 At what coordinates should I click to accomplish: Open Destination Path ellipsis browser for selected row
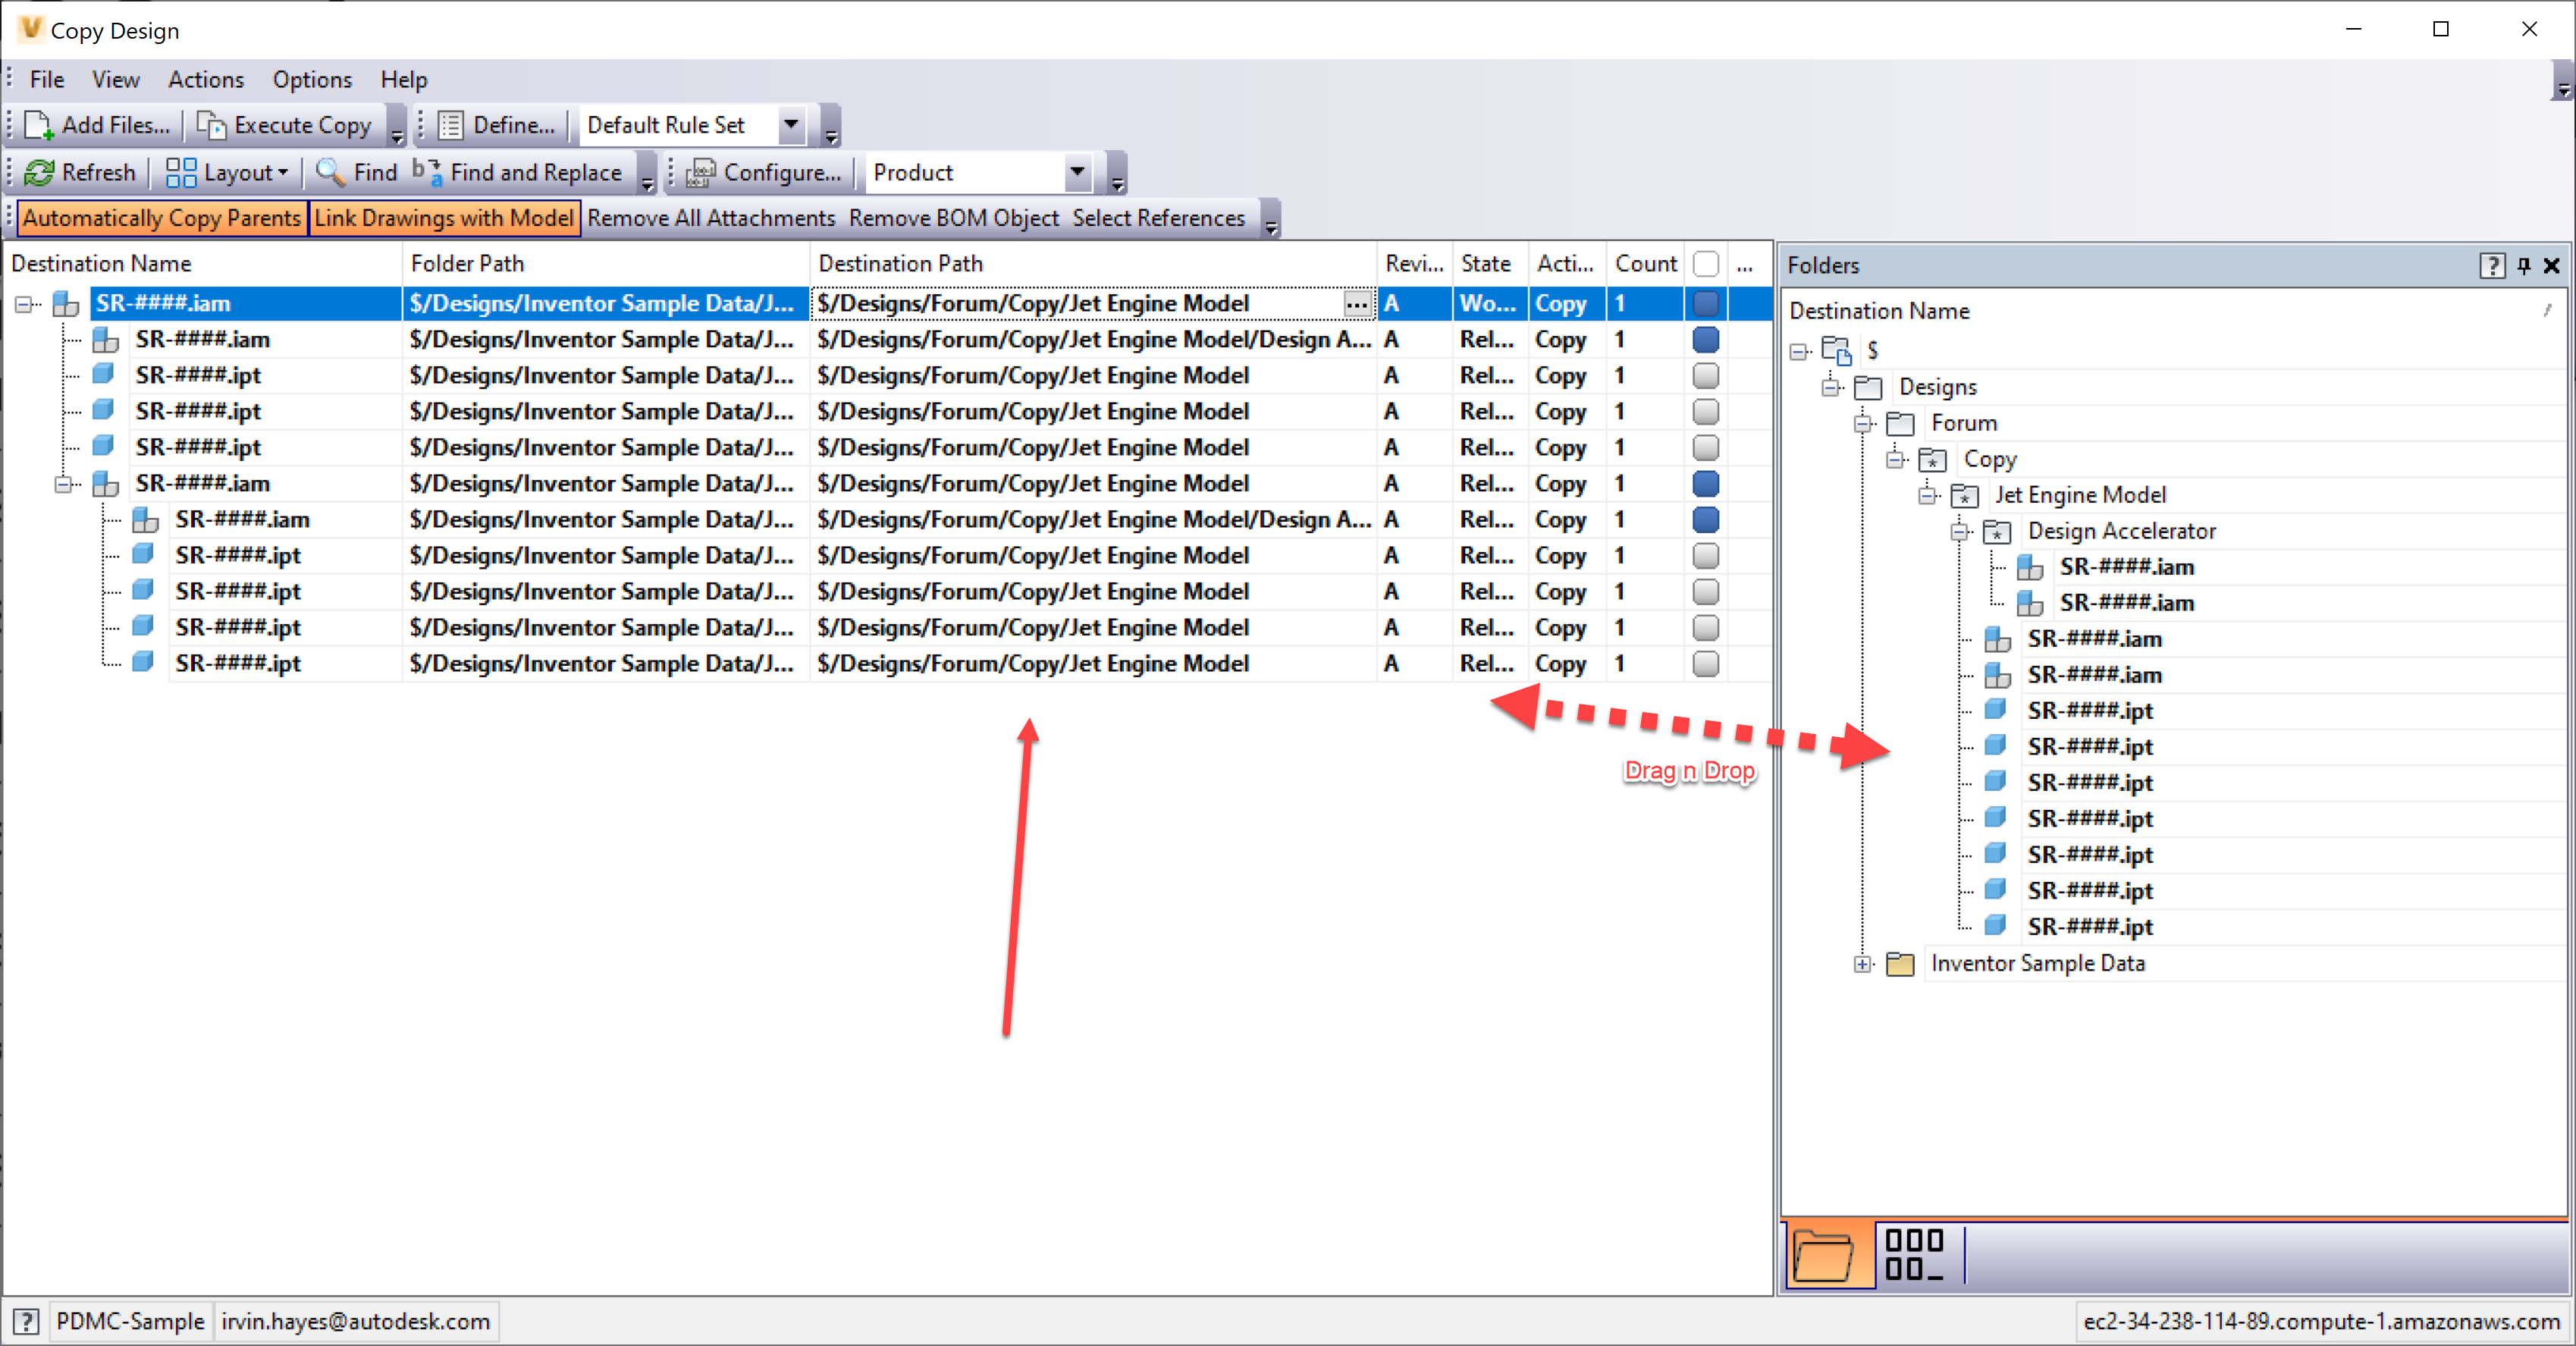tap(1358, 303)
